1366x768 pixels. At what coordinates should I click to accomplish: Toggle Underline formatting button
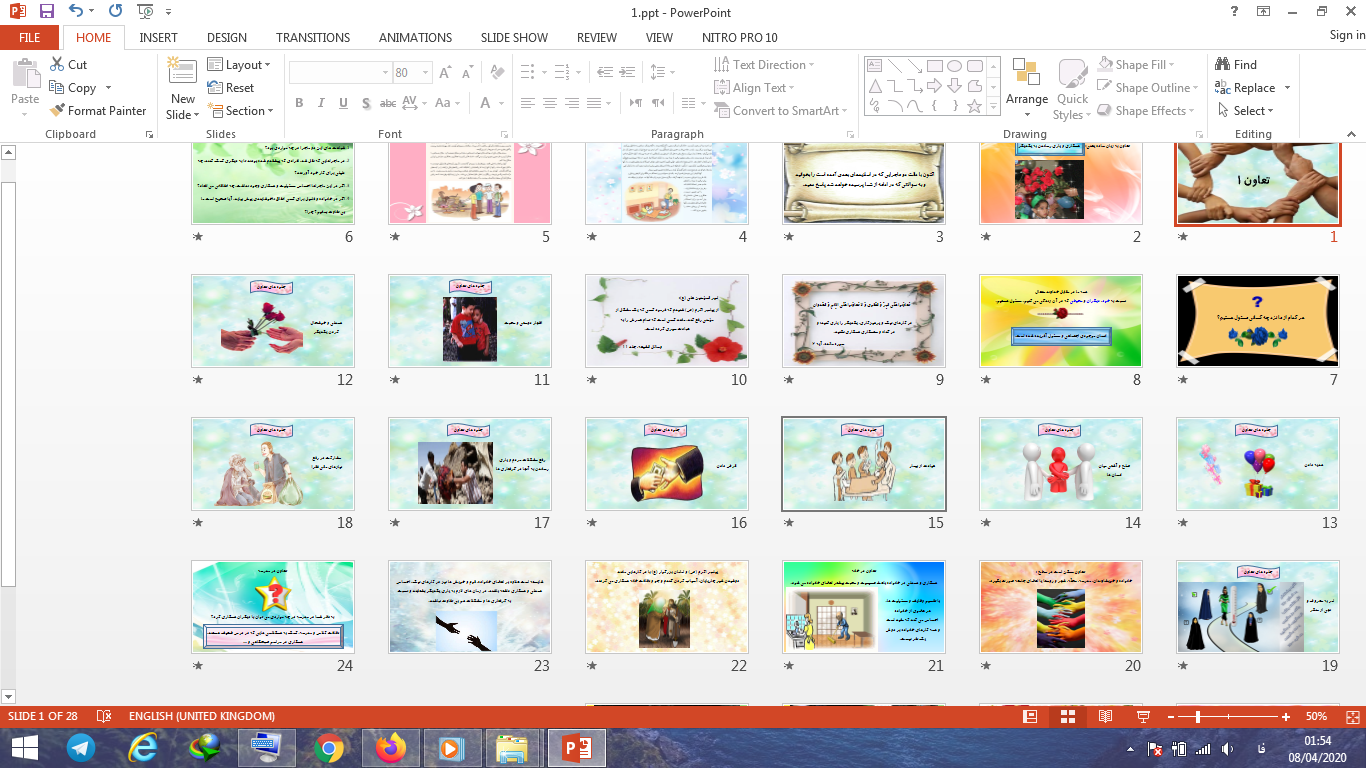(x=343, y=103)
